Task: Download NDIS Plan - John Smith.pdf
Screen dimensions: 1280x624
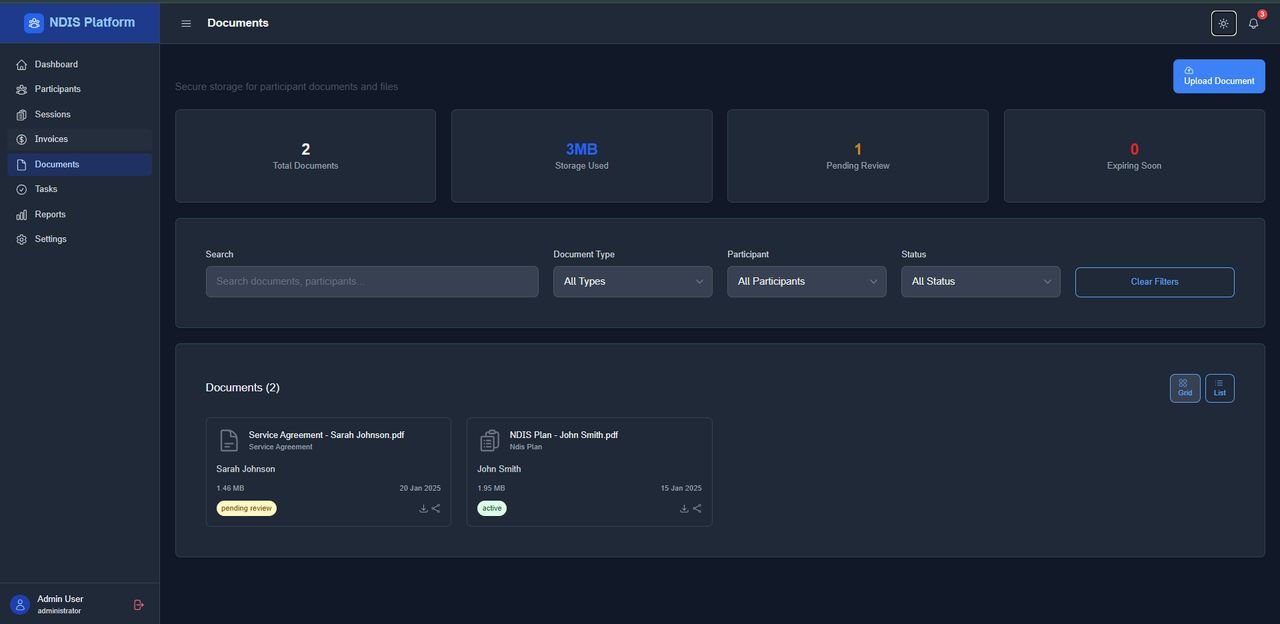Action: pos(684,508)
